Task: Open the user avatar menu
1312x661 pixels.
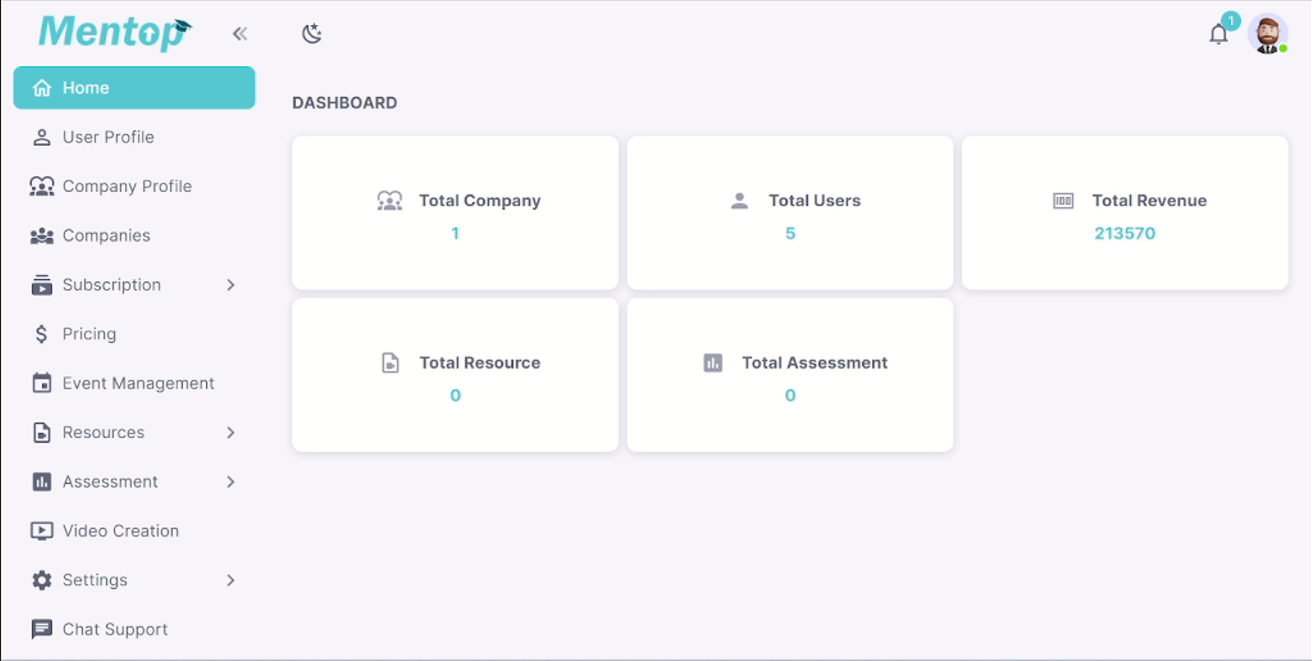Action: point(1267,34)
